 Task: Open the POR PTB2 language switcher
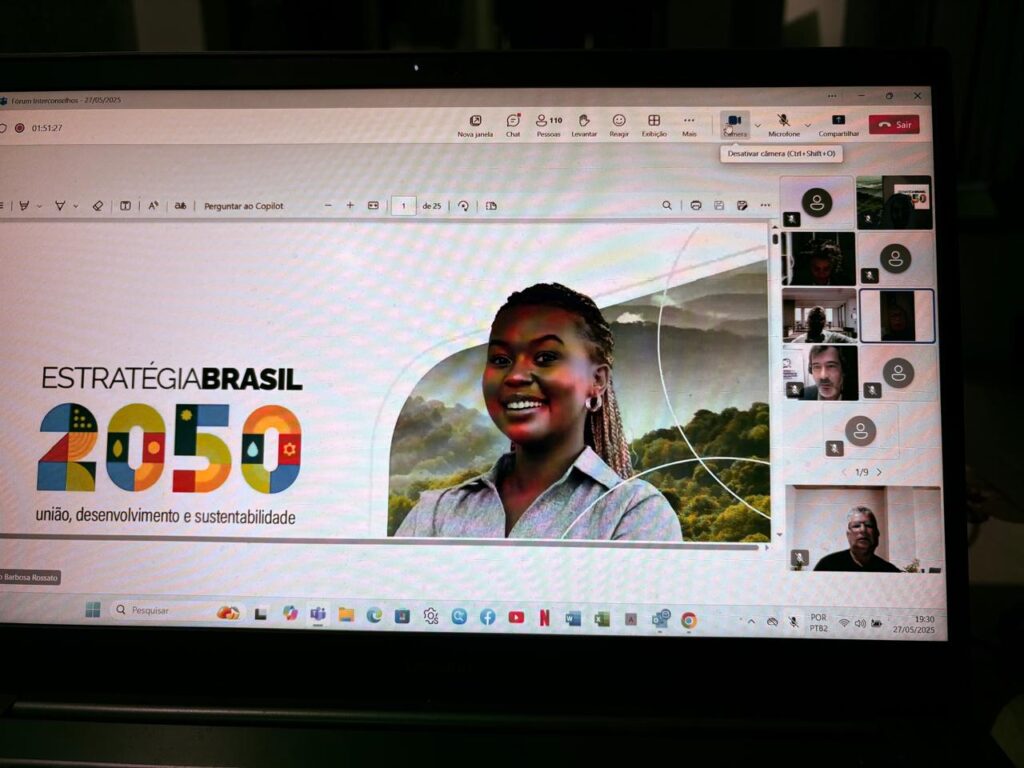click(818, 622)
